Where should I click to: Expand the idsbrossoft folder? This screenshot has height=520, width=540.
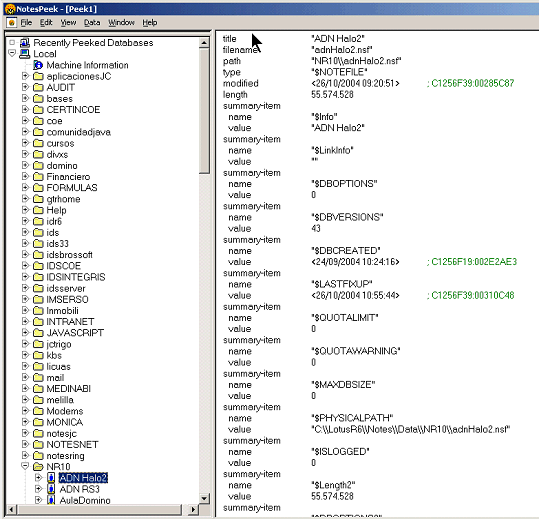click(x=25, y=254)
